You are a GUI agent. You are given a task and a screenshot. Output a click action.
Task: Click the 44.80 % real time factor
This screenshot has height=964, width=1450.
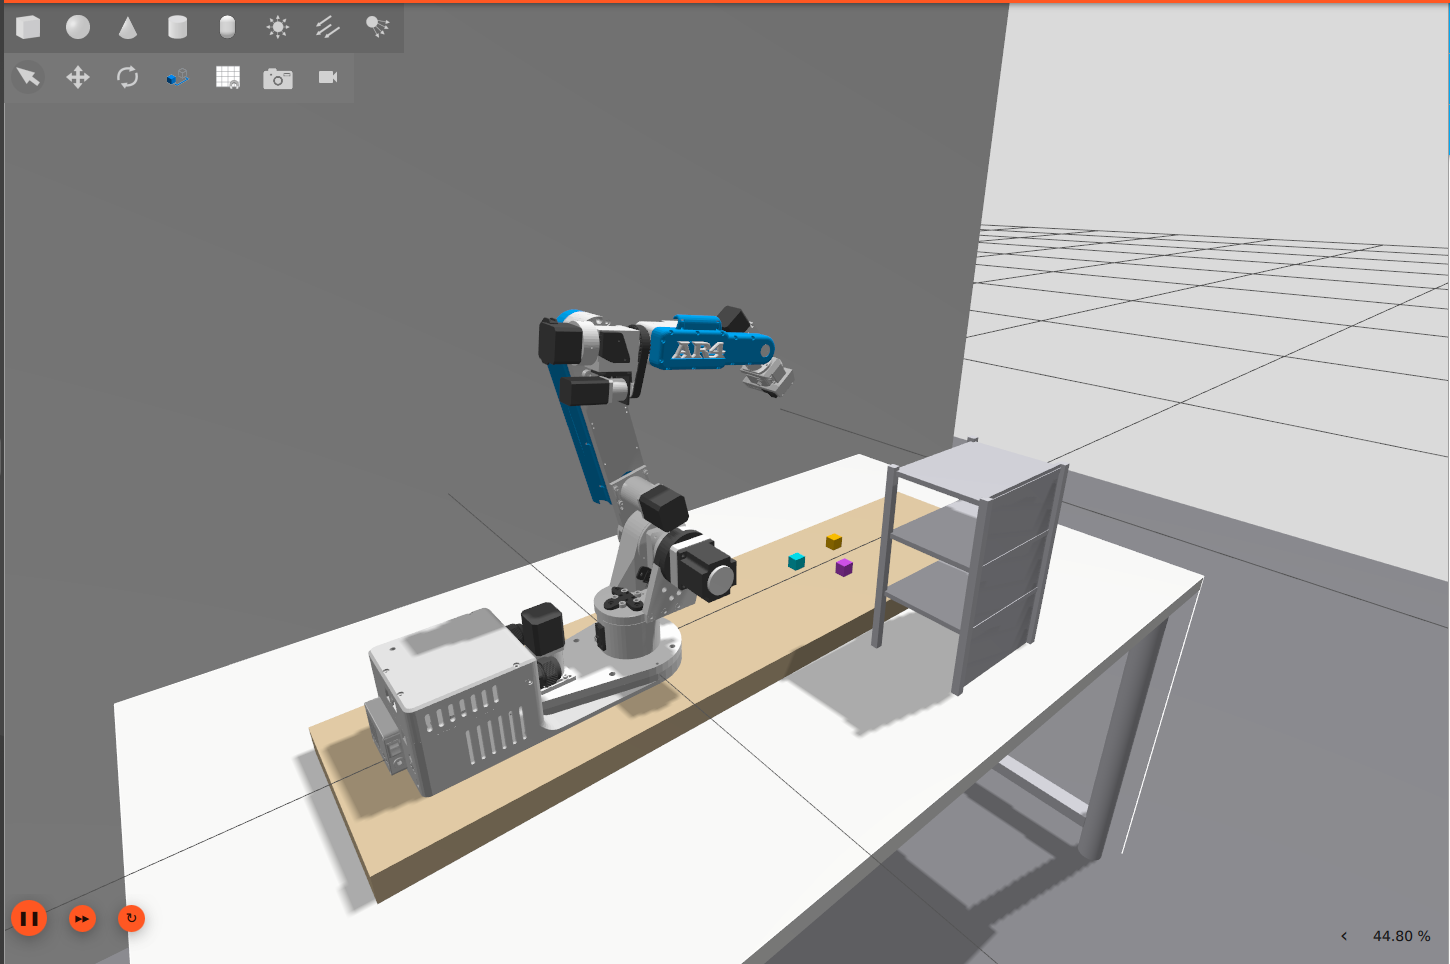(1401, 936)
